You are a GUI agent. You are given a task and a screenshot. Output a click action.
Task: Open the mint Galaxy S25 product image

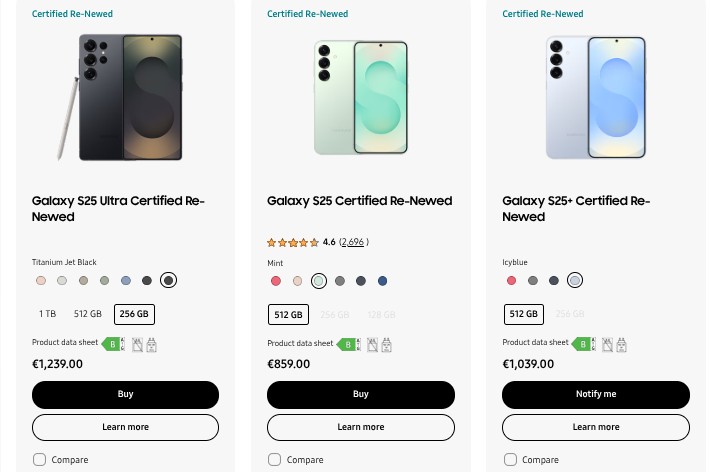360,97
